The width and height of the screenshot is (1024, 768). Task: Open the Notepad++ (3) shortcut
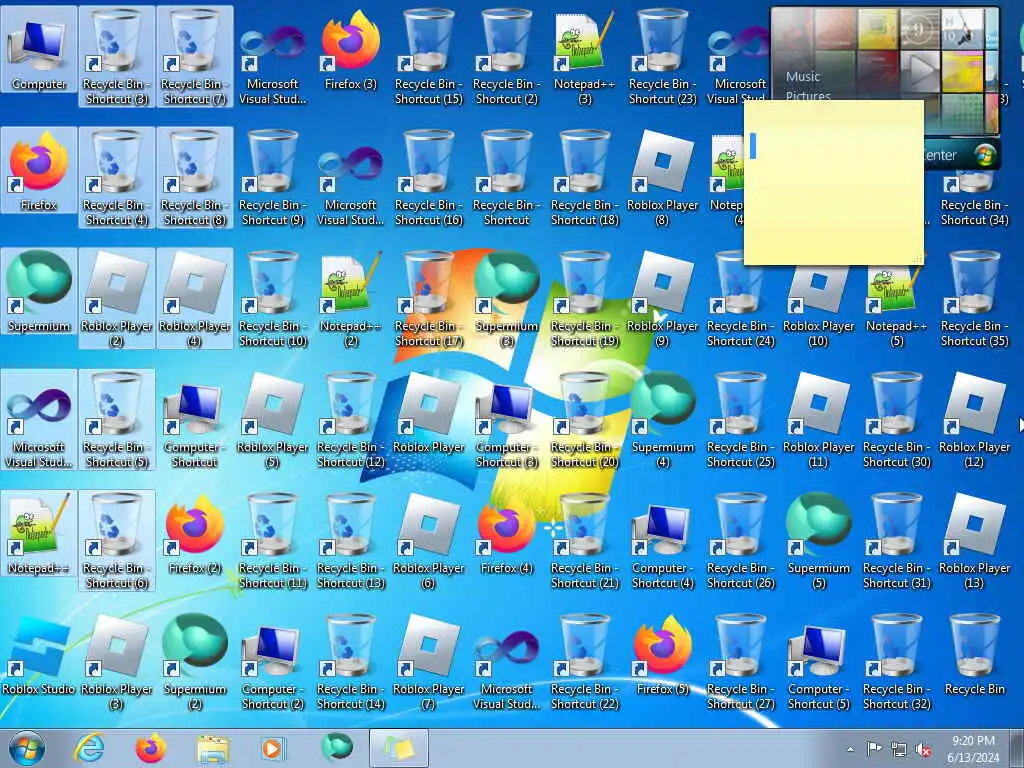pos(584,57)
